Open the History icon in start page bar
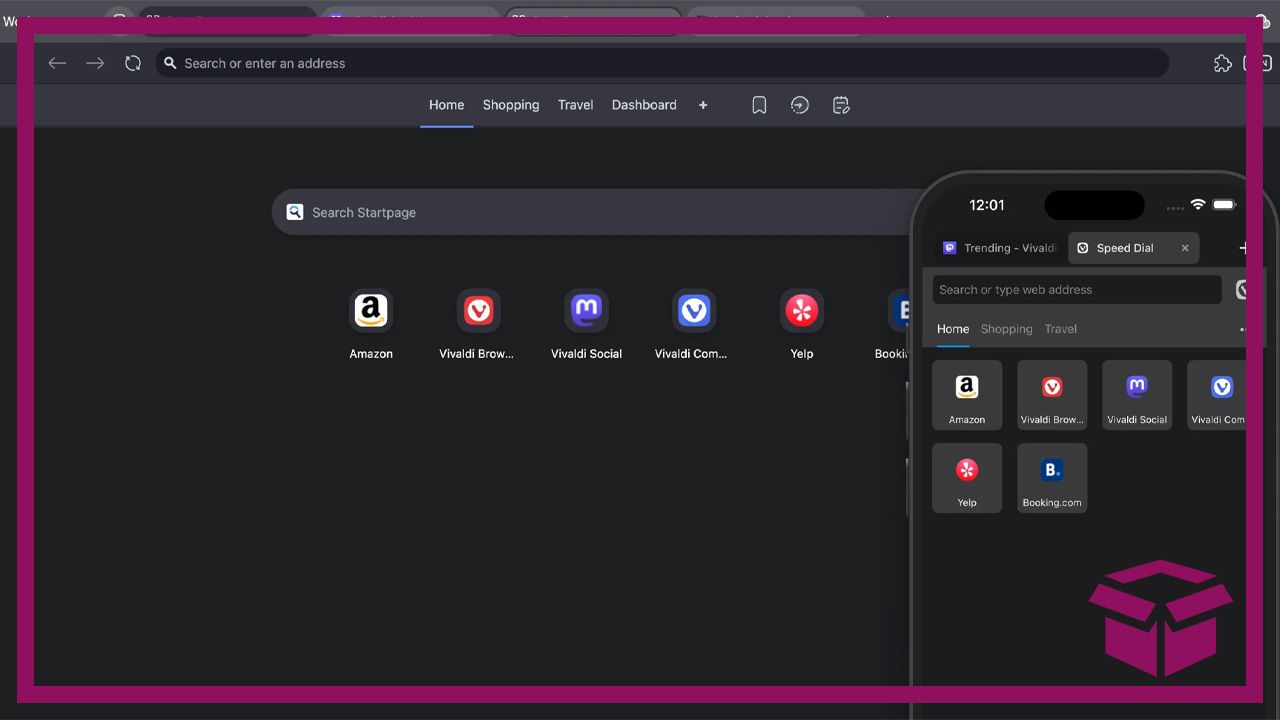This screenshot has height=720, width=1280. tap(800, 105)
